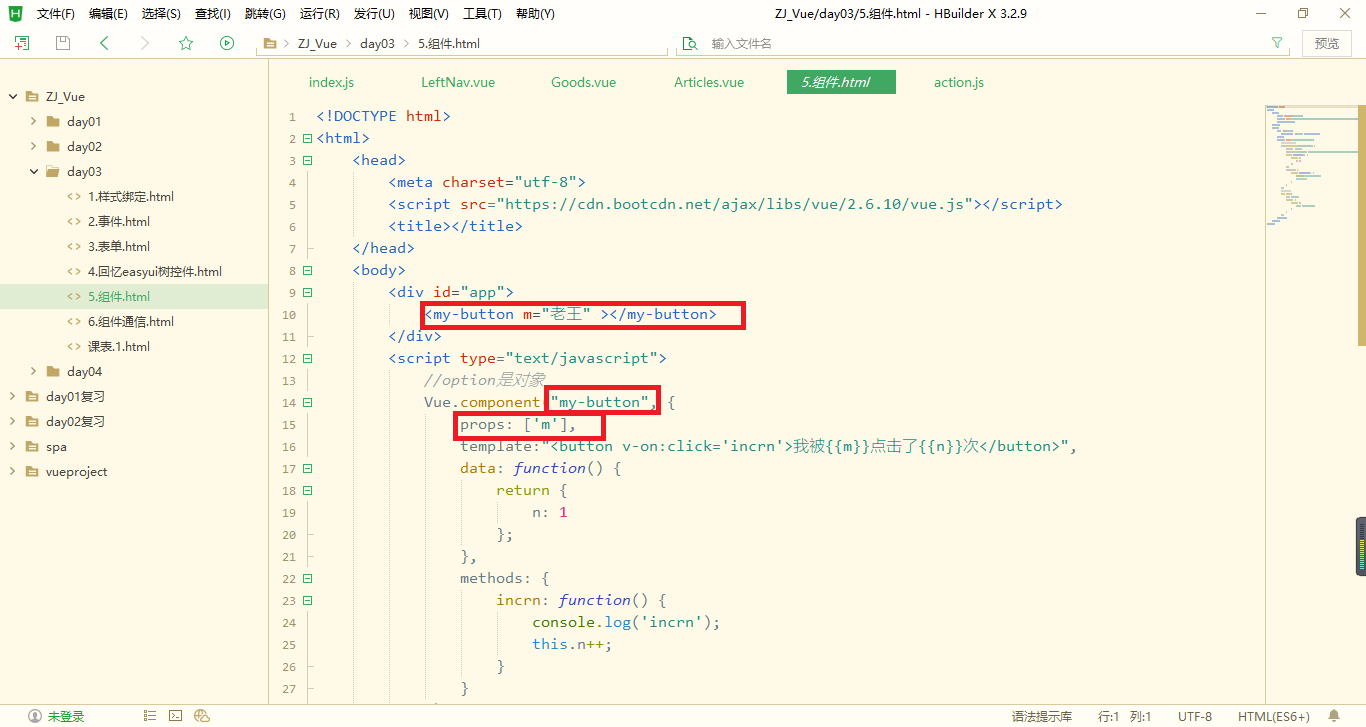The height and width of the screenshot is (727, 1366).
Task: Open the 视图(V) menu
Action: coord(428,14)
